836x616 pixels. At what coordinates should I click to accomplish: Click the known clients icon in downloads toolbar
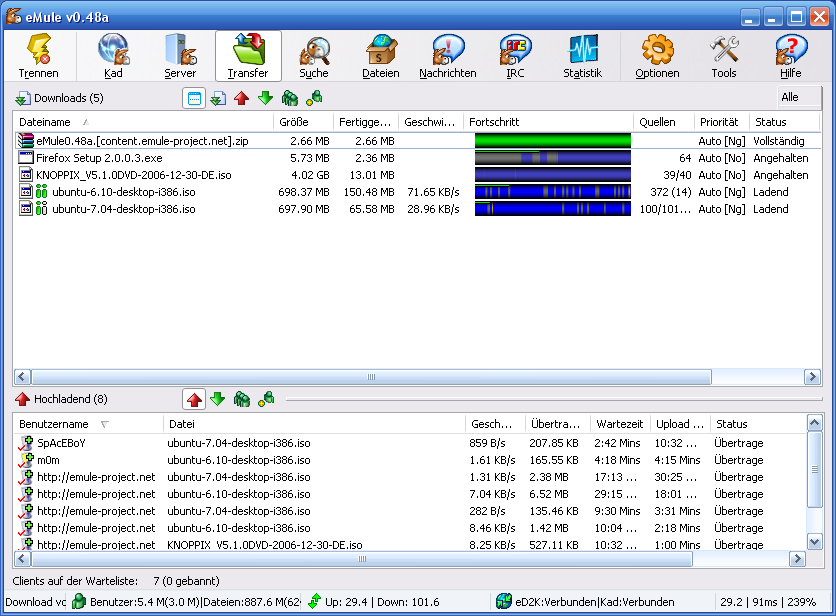tap(314, 98)
